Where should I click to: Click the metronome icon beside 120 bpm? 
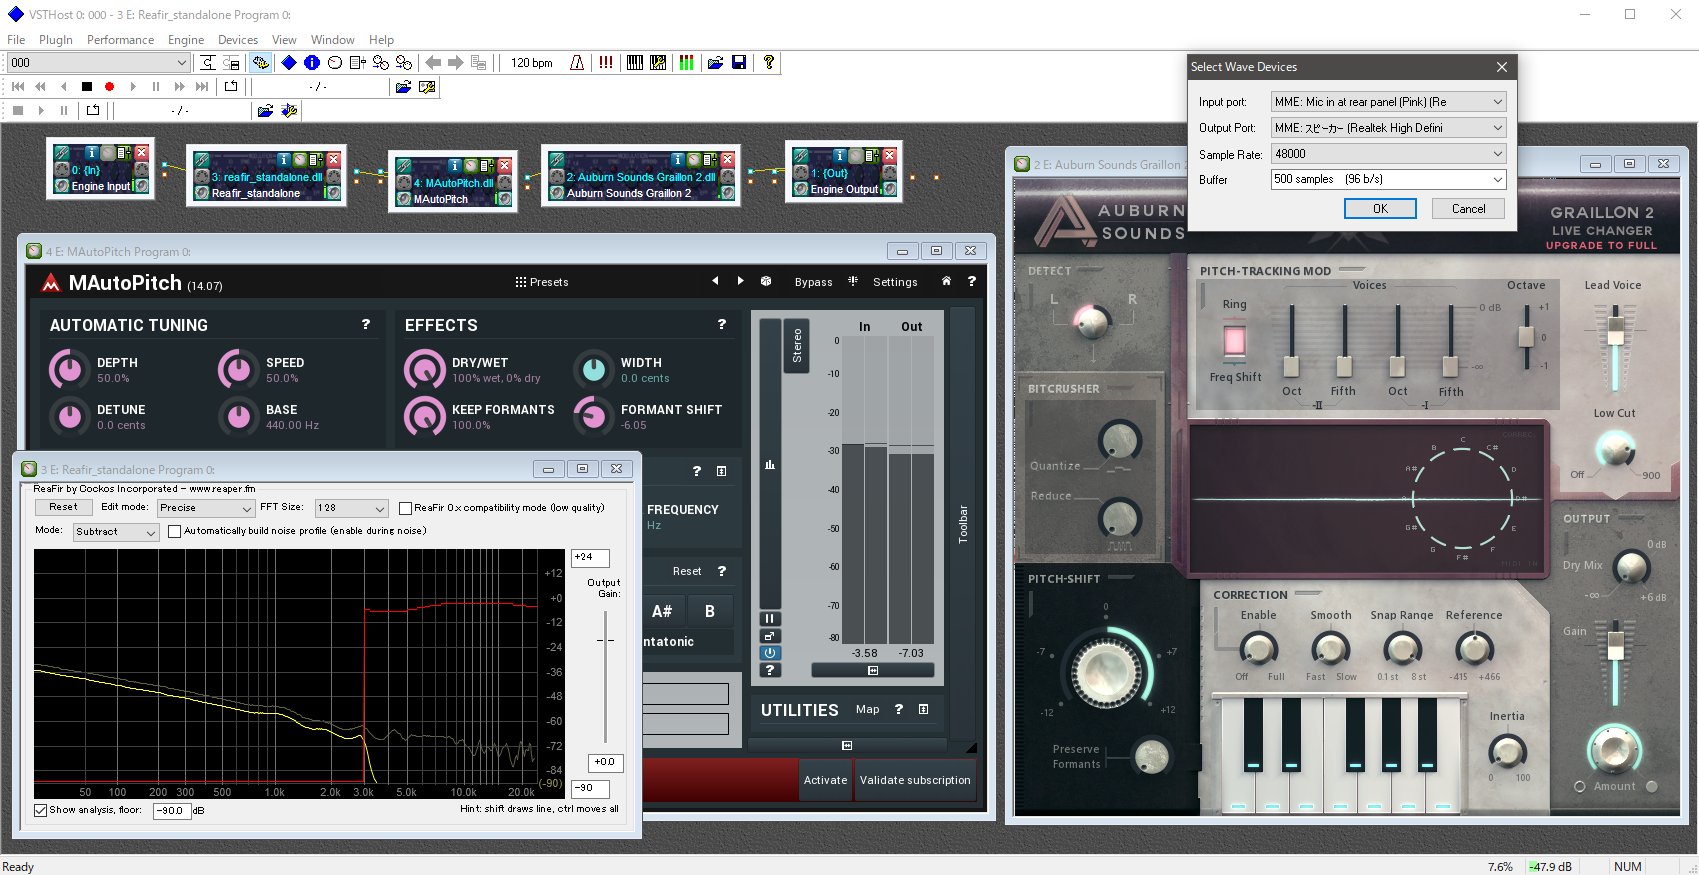(x=577, y=62)
